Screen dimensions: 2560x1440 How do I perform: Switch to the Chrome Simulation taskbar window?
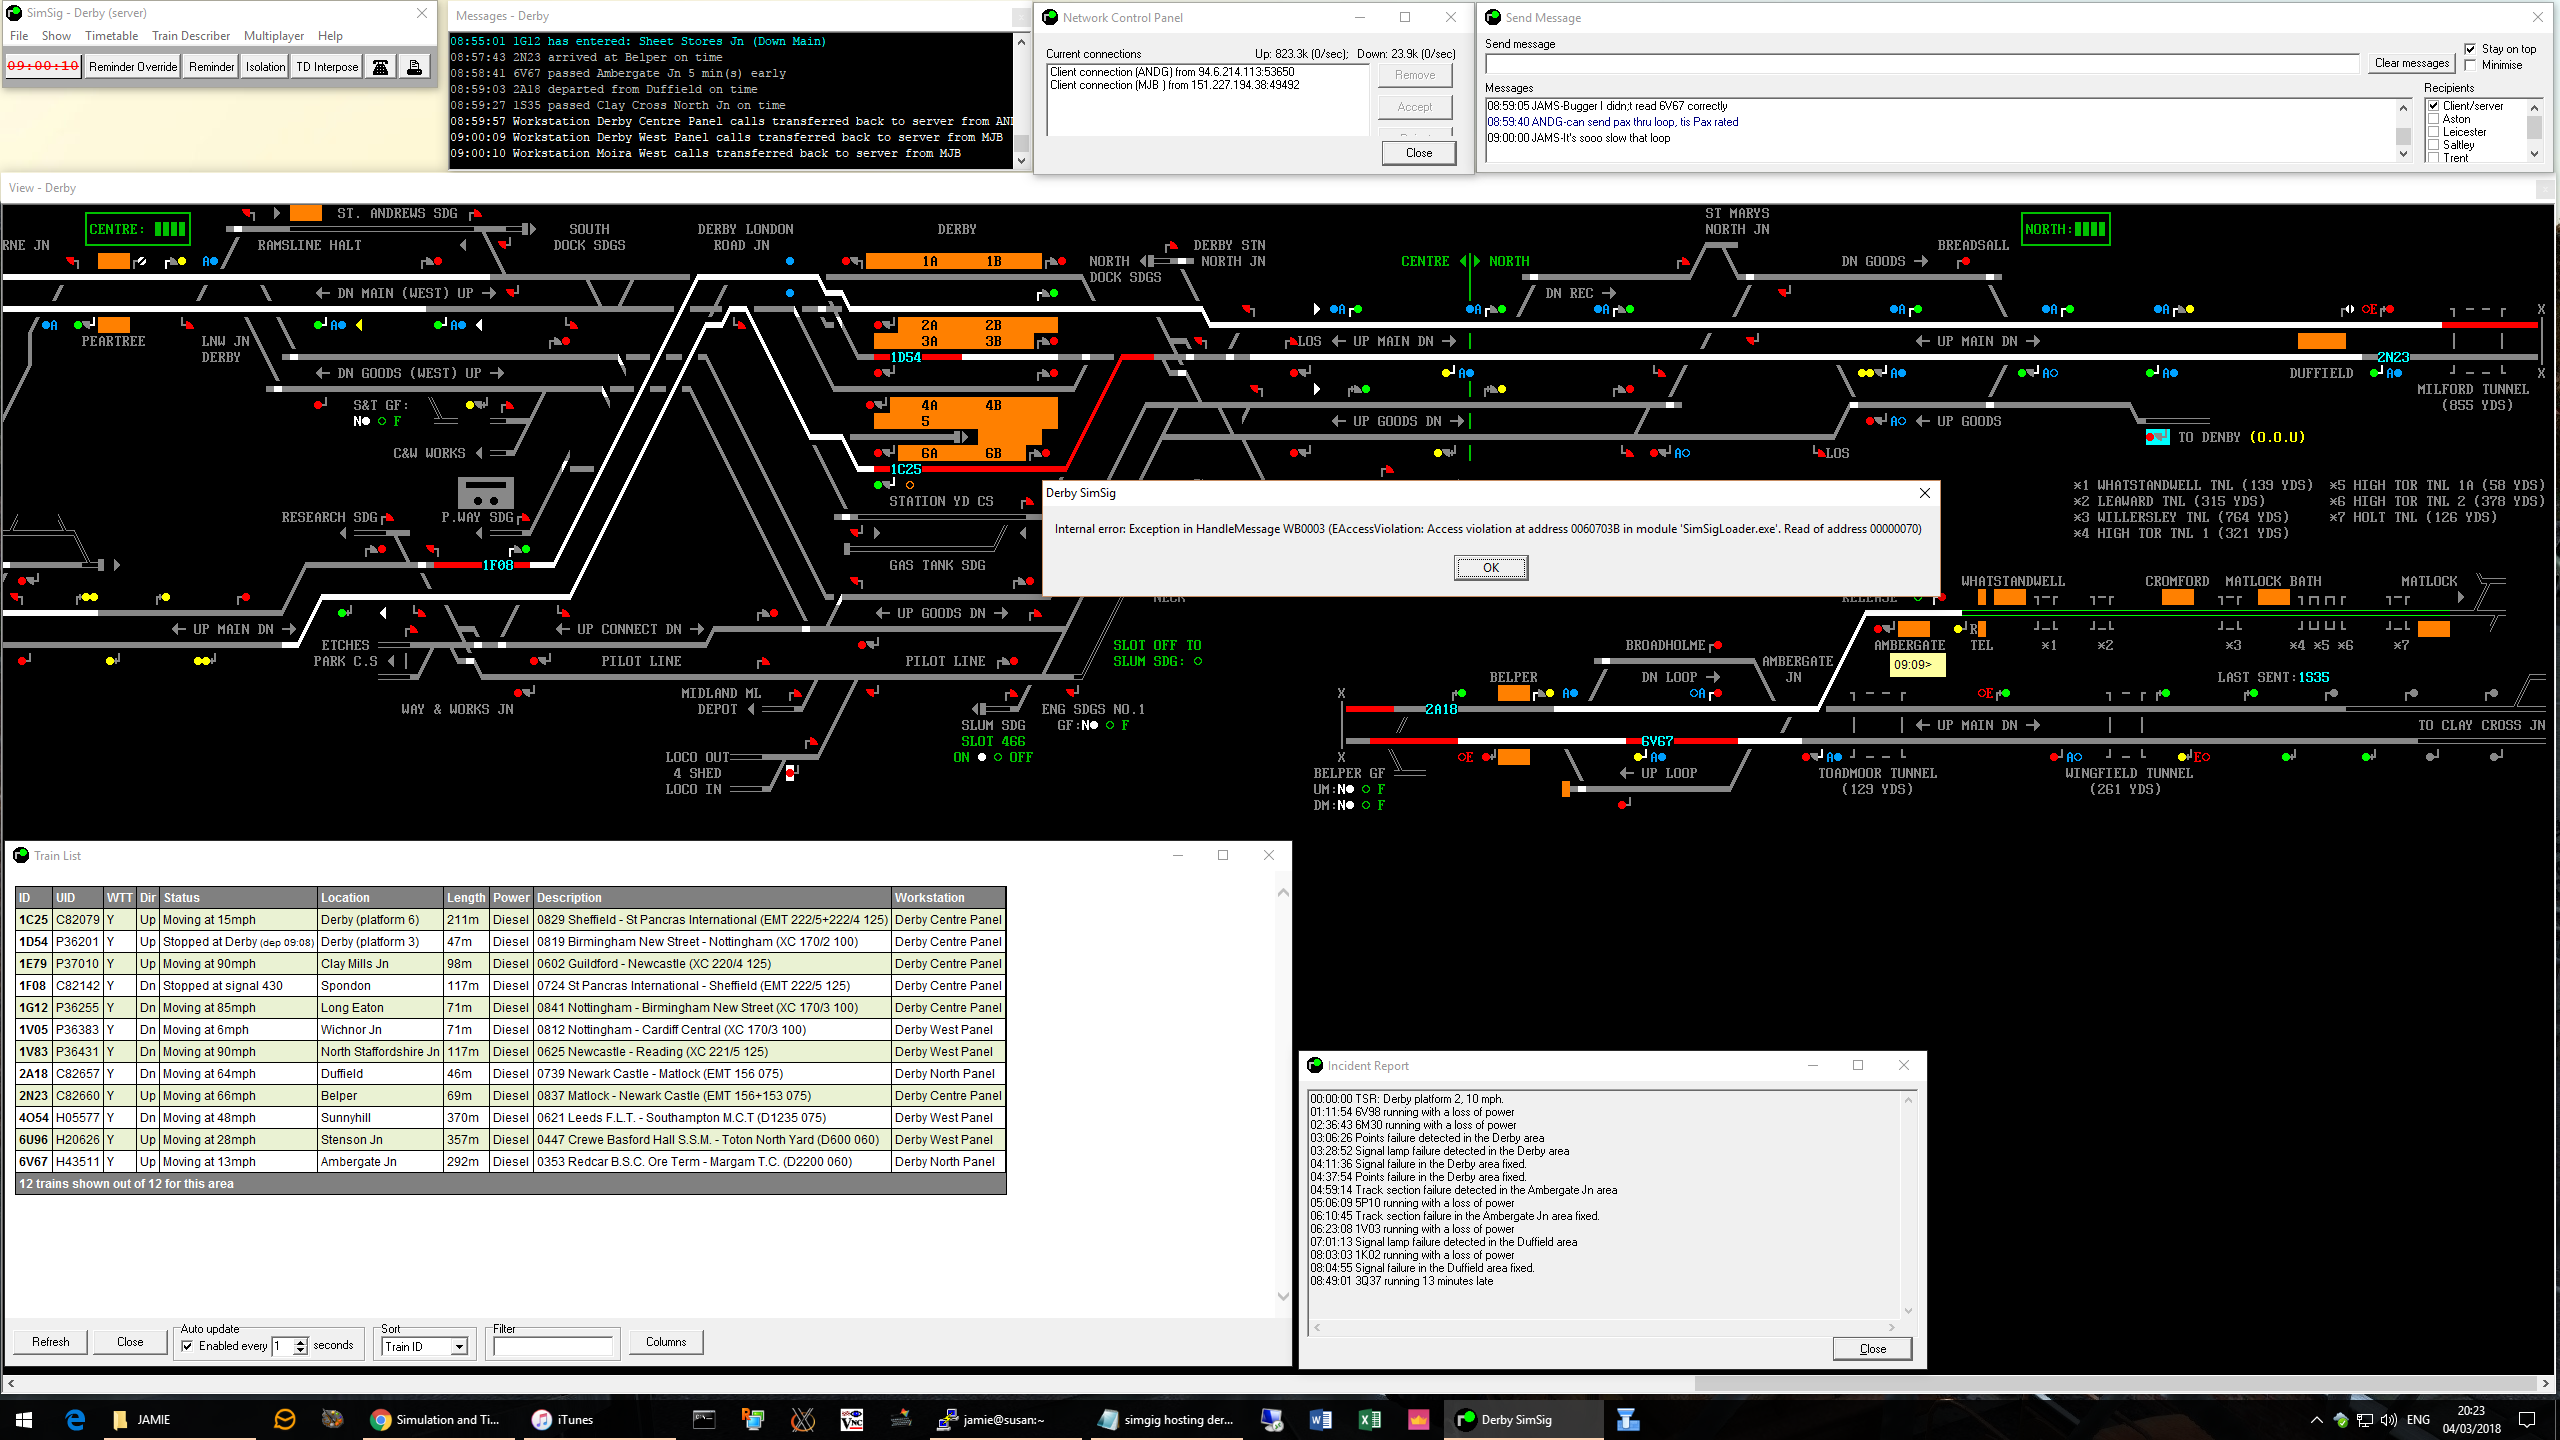pos(436,1419)
